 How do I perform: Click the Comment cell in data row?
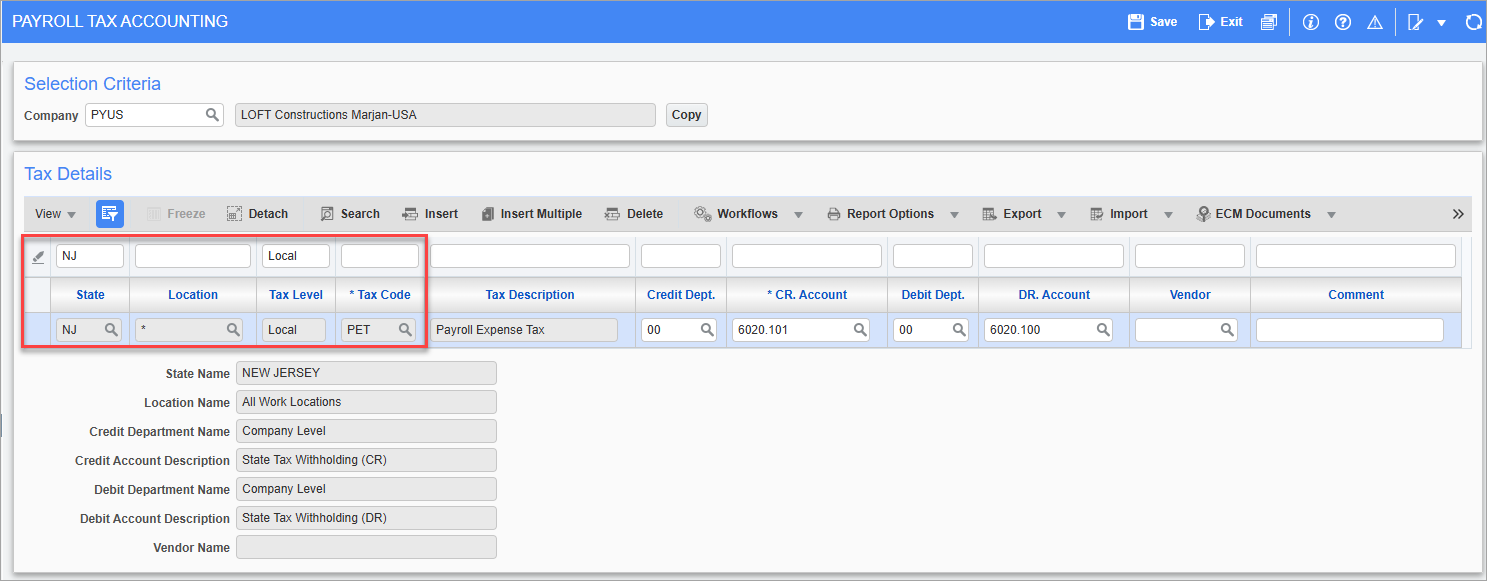(1350, 329)
